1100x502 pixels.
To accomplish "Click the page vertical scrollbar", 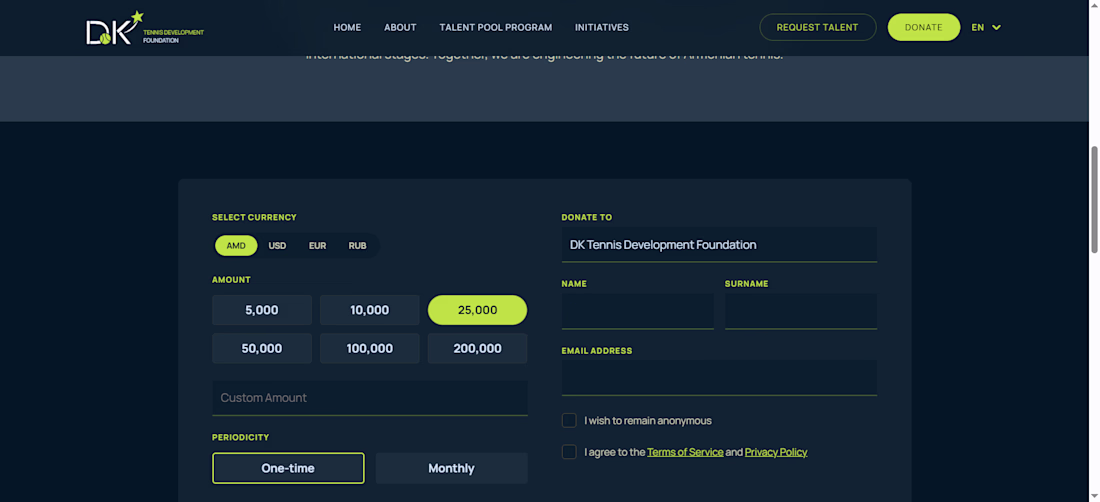I will coord(1094,200).
